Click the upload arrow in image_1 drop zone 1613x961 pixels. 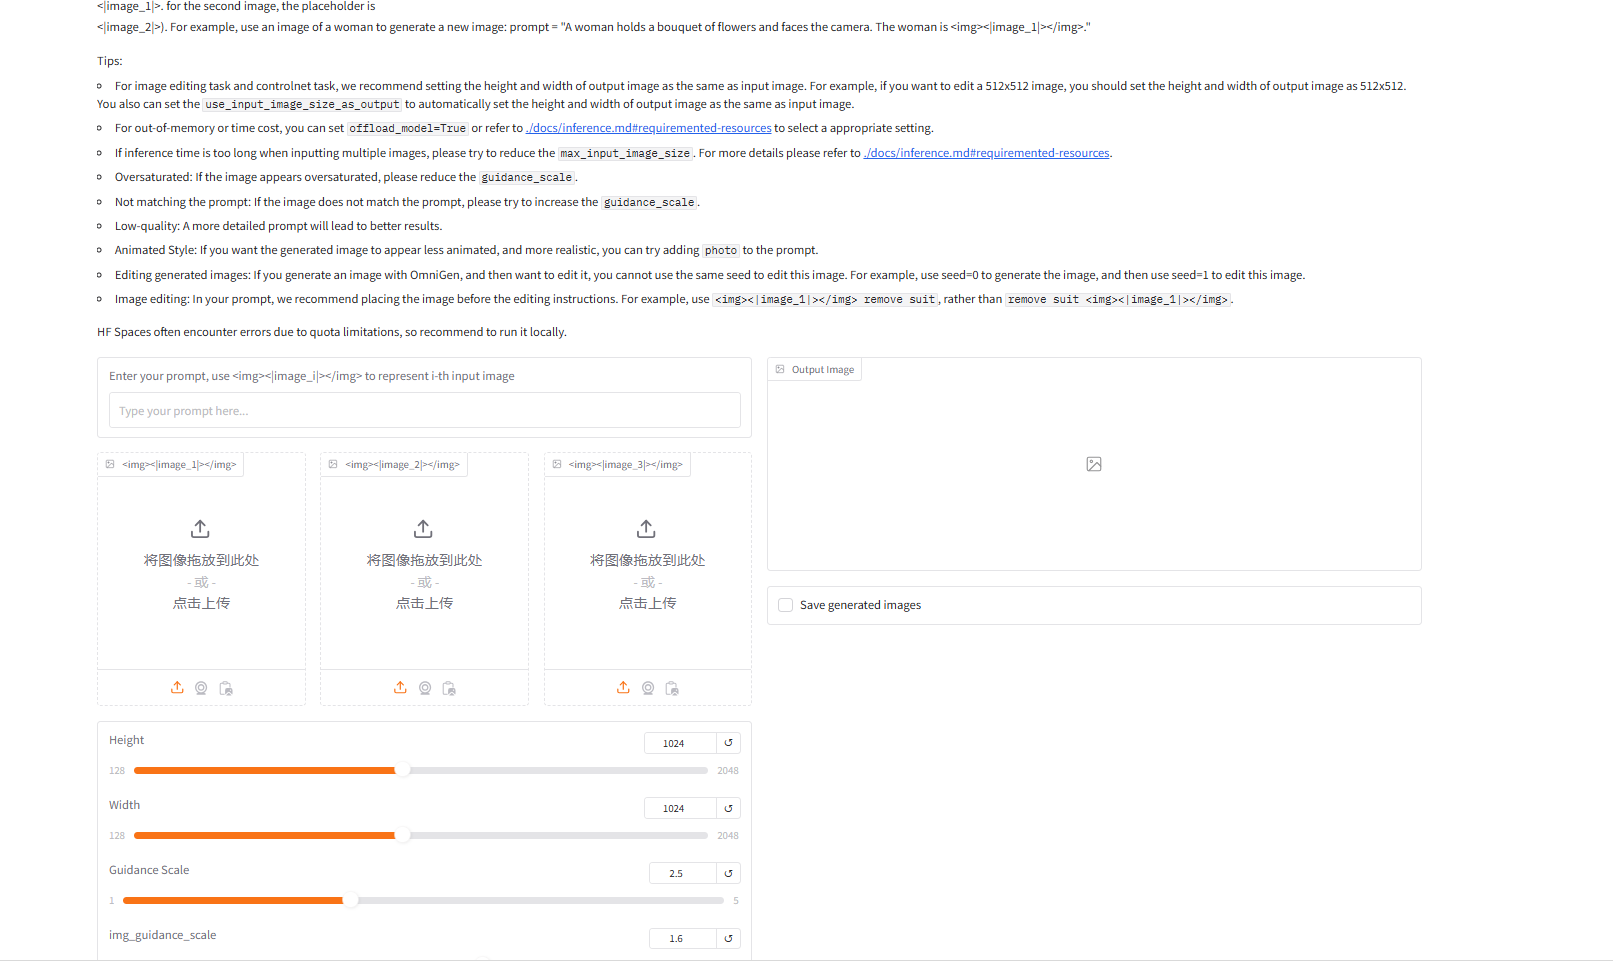pyautogui.click(x=200, y=528)
